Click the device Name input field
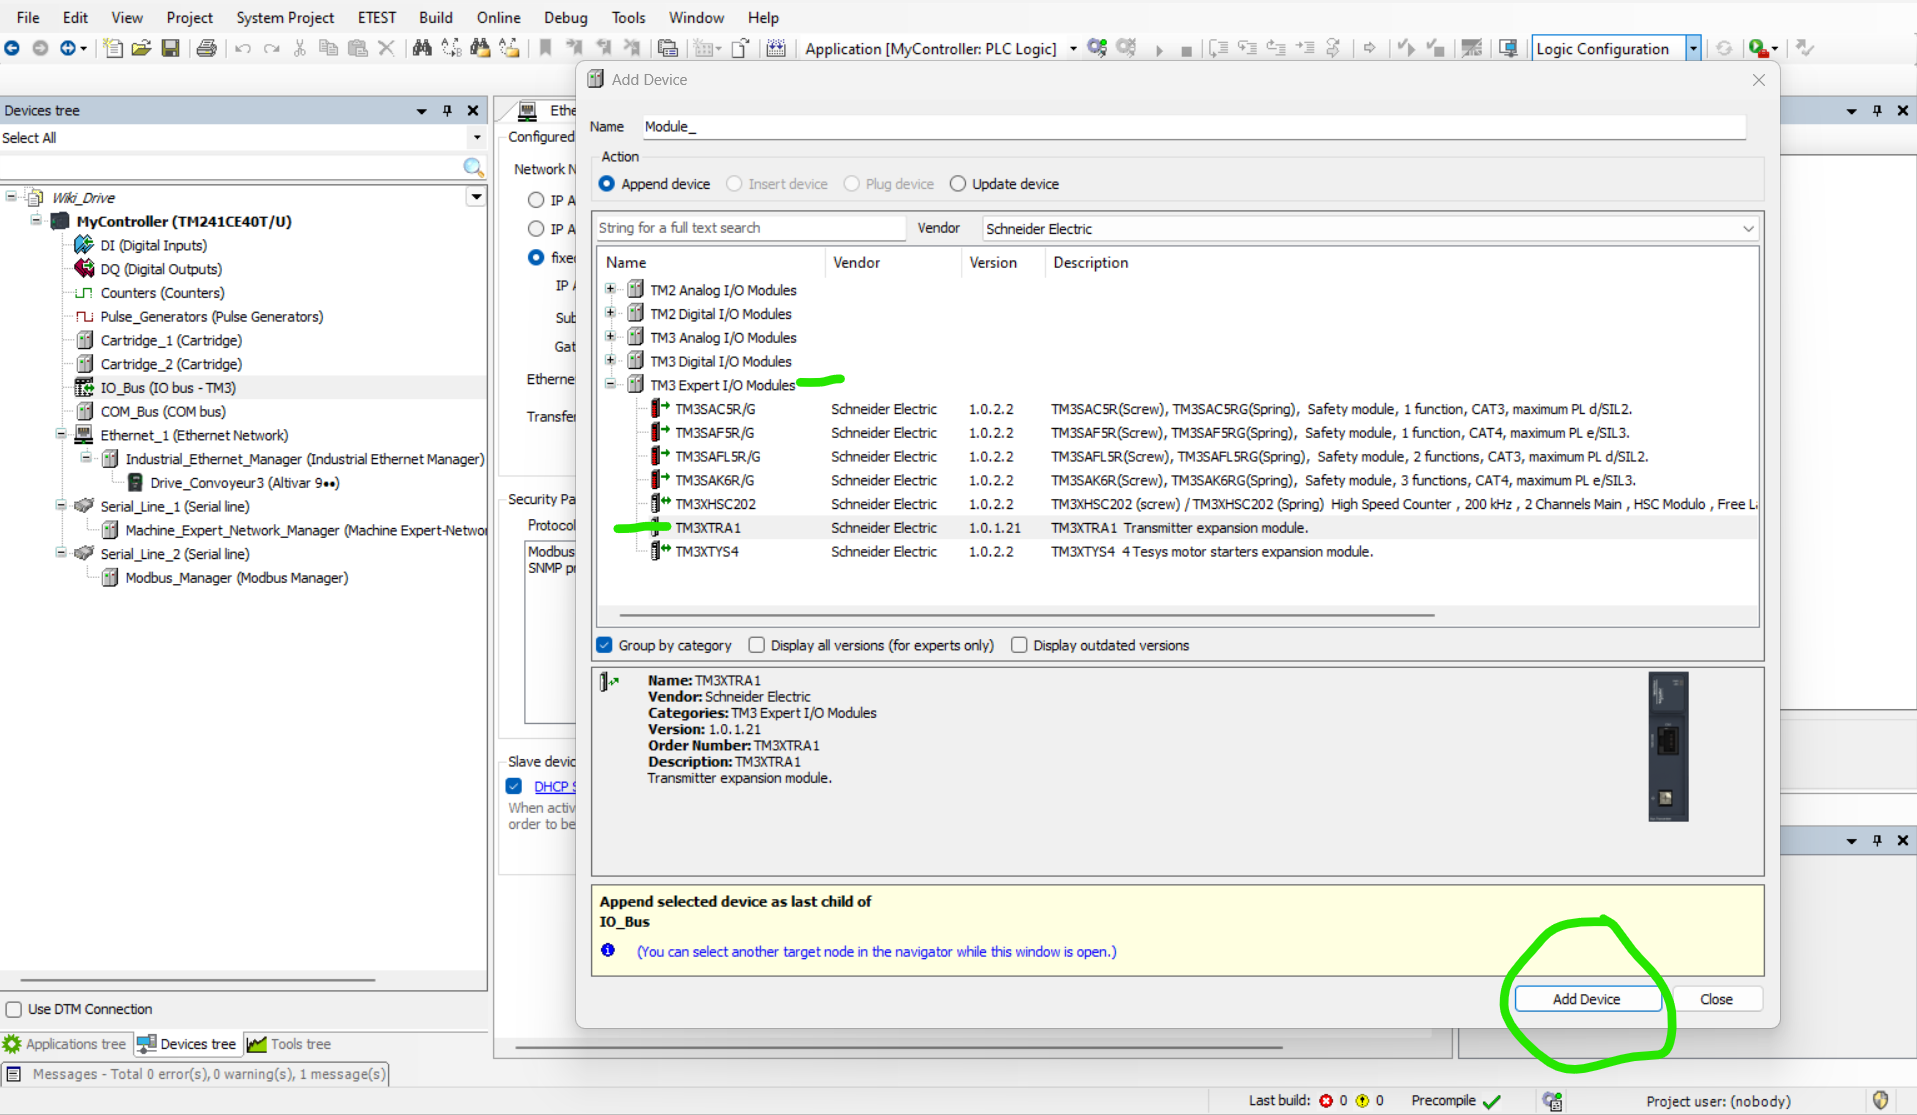The width and height of the screenshot is (1917, 1115). (1190, 127)
